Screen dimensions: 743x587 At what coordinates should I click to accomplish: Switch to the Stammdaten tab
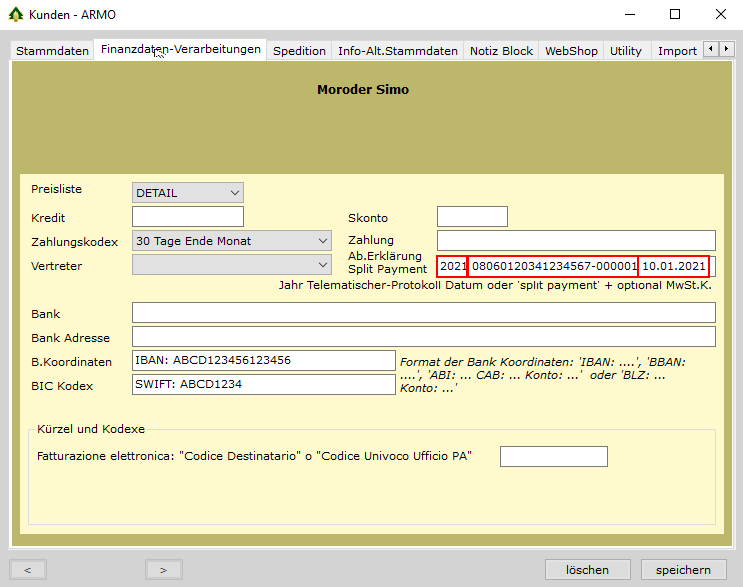pos(52,51)
